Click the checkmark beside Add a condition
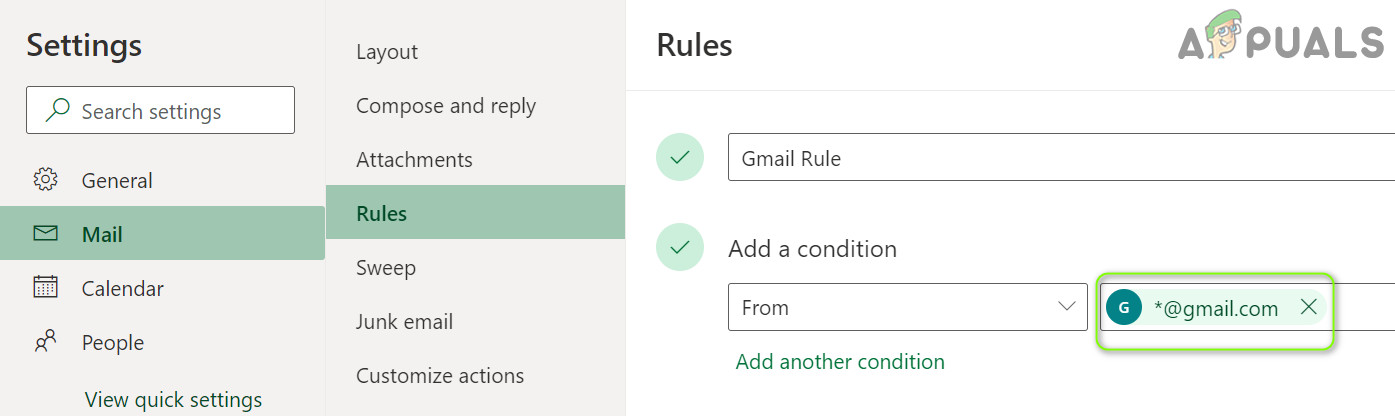The width and height of the screenshot is (1395, 416). click(x=680, y=247)
